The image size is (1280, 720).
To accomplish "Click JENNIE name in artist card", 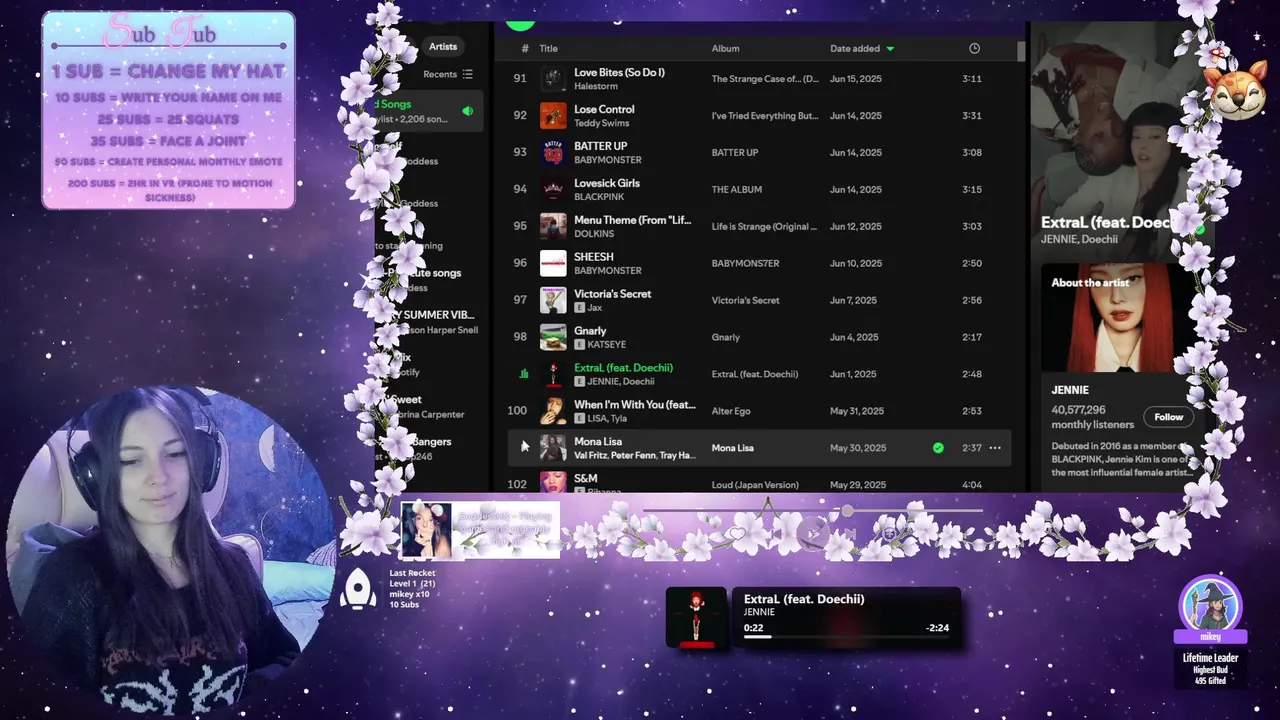I will 1070,390.
